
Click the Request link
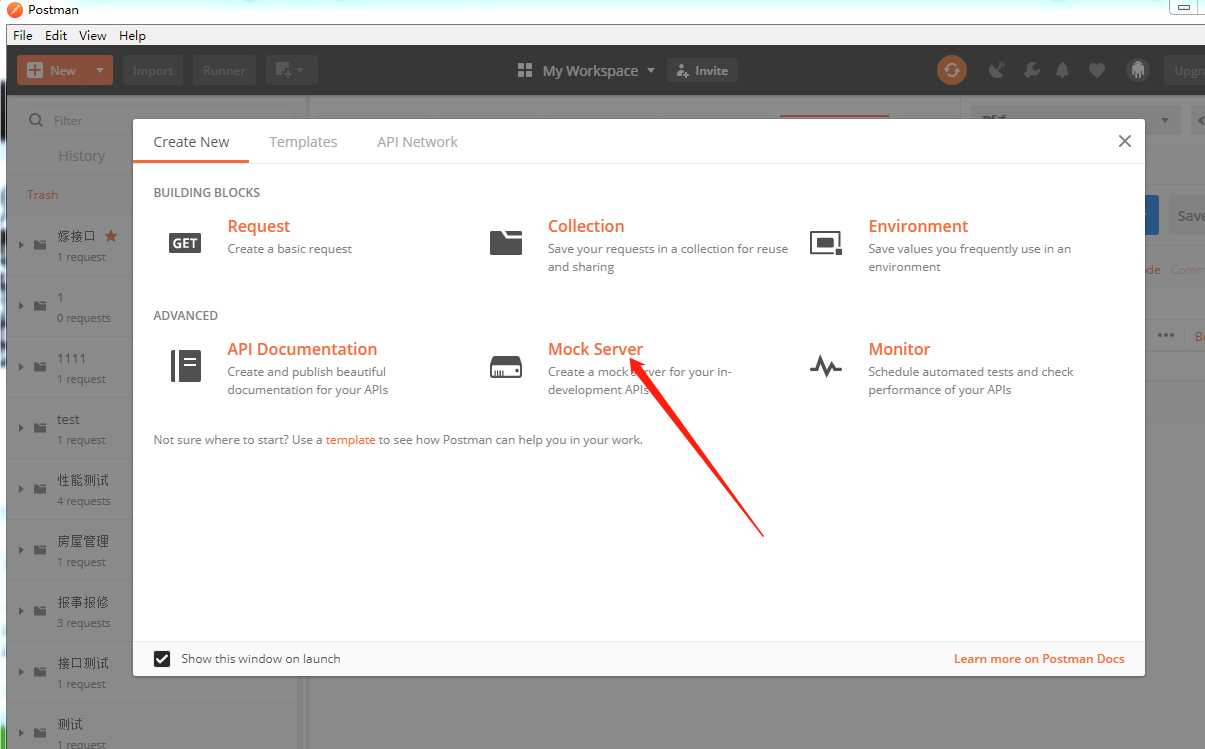258,226
